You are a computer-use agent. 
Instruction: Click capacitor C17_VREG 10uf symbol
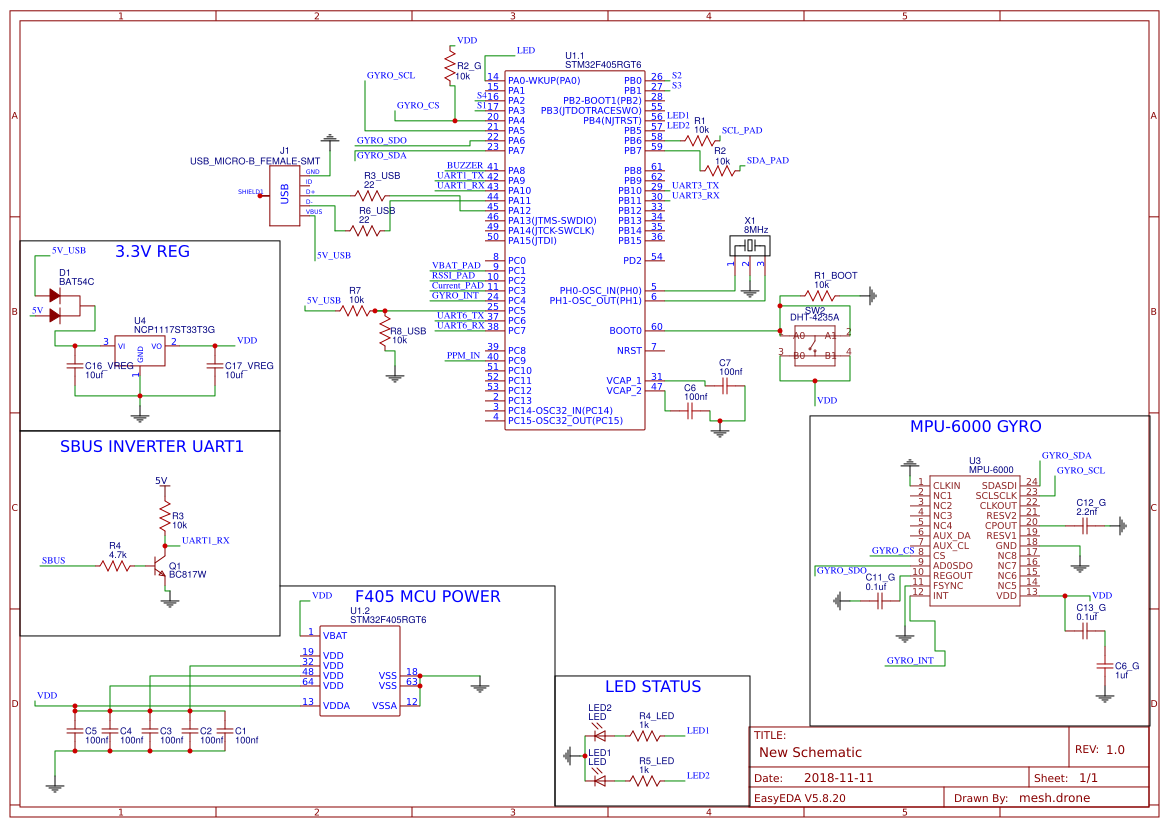coord(215,365)
